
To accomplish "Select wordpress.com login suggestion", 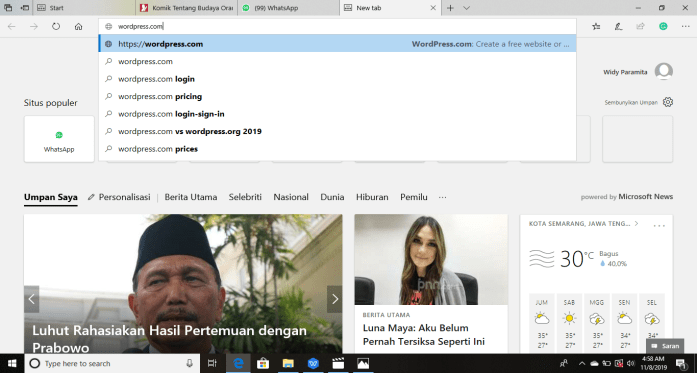I will (337, 79).
